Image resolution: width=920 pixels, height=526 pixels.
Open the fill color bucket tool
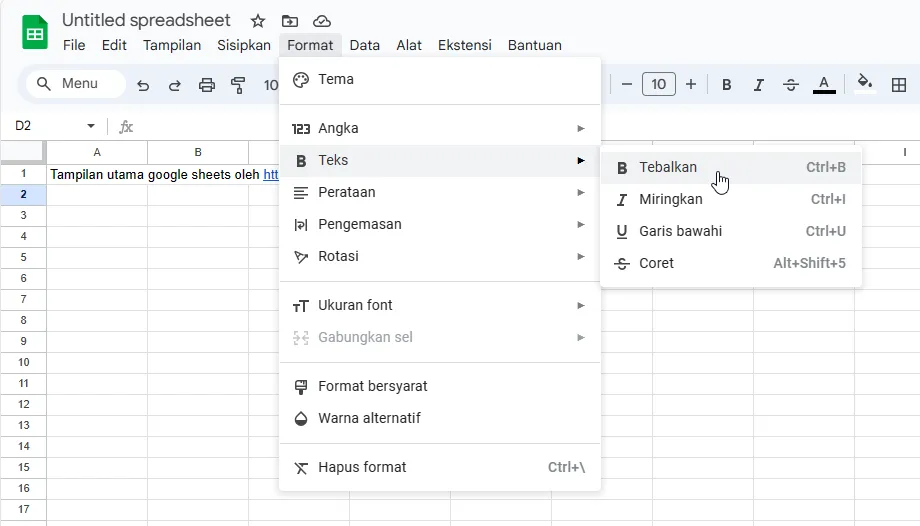866,84
